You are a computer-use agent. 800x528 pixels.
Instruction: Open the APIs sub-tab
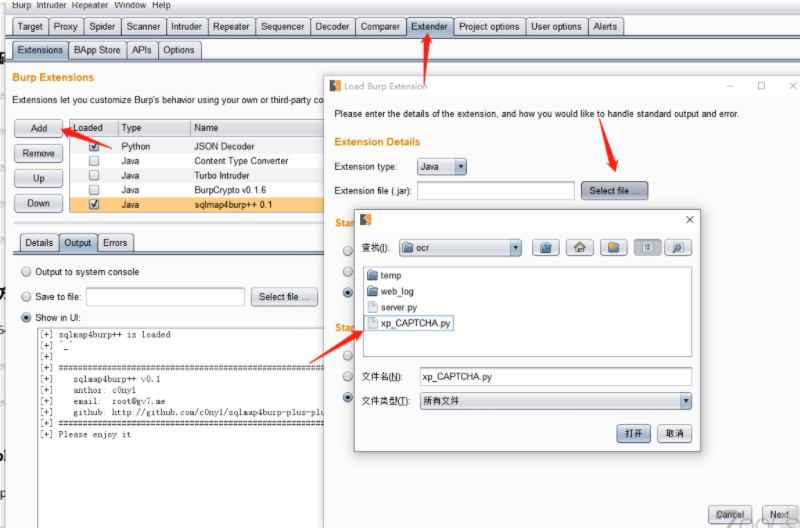141,50
